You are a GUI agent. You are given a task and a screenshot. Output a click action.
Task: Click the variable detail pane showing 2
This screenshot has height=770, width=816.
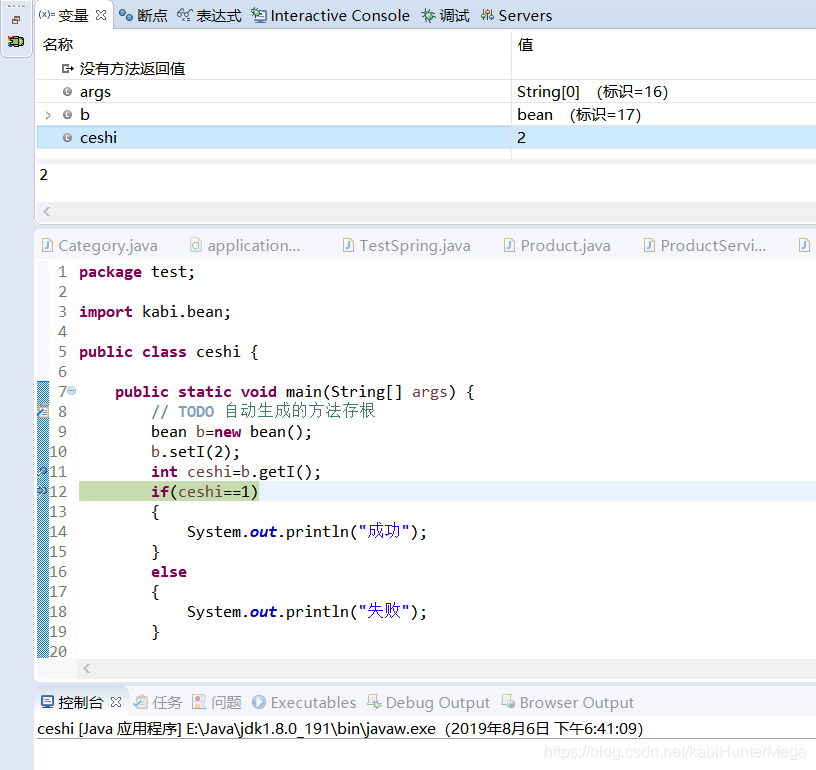(x=426, y=182)
